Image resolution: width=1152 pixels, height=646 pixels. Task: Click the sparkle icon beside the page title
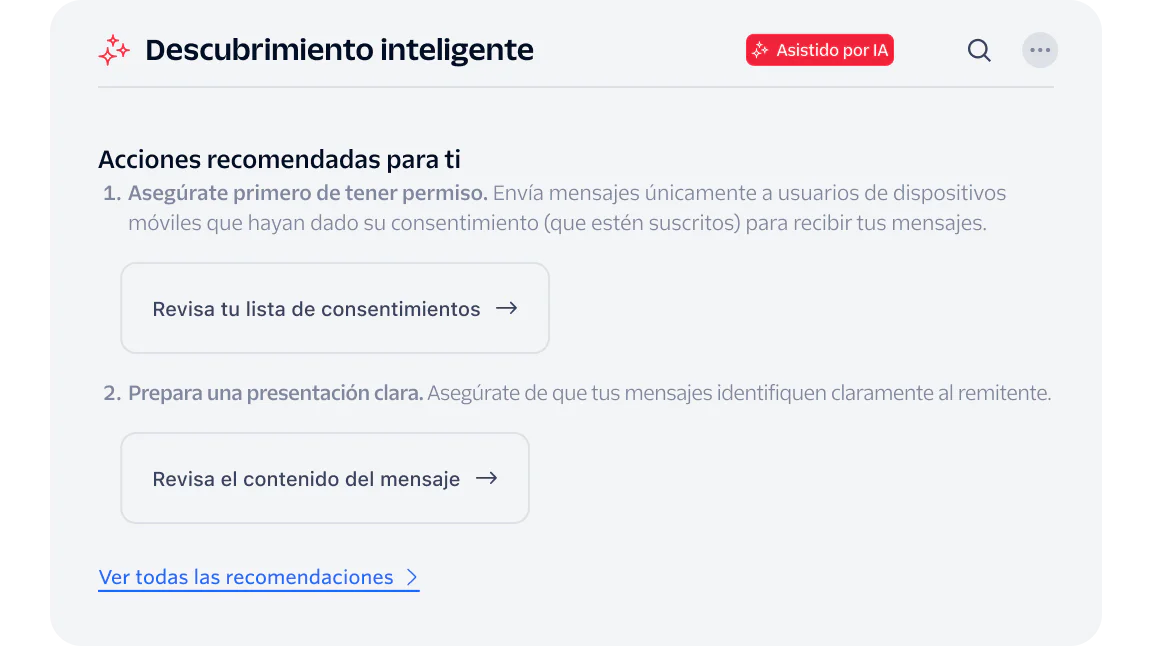115,49
